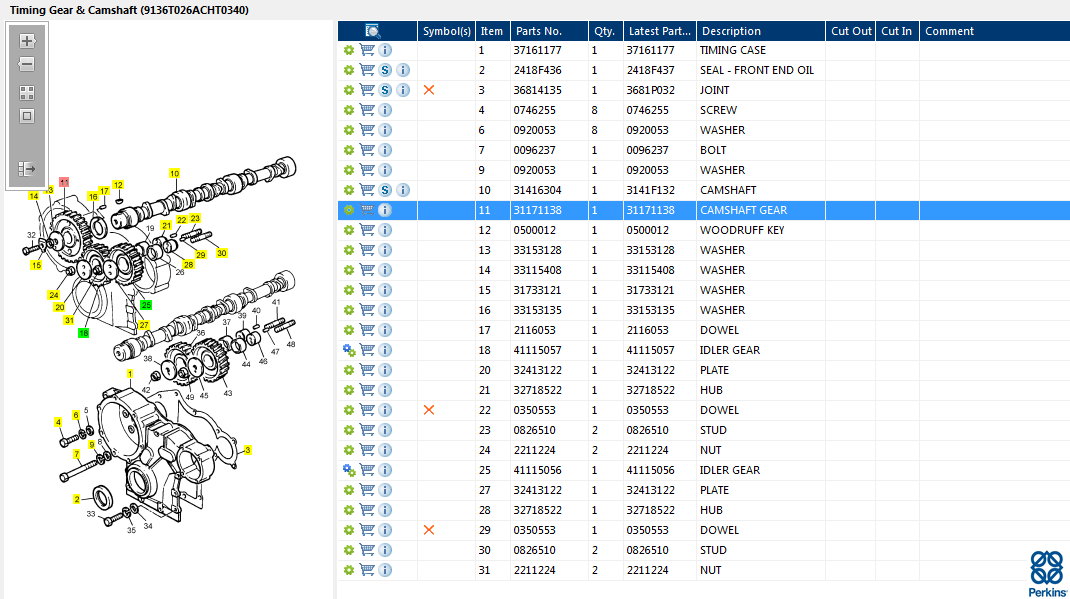Select item 24 NUT description
Image resolution: width=1070 pixels, height=599 pixels.
(x=710, y=450)
